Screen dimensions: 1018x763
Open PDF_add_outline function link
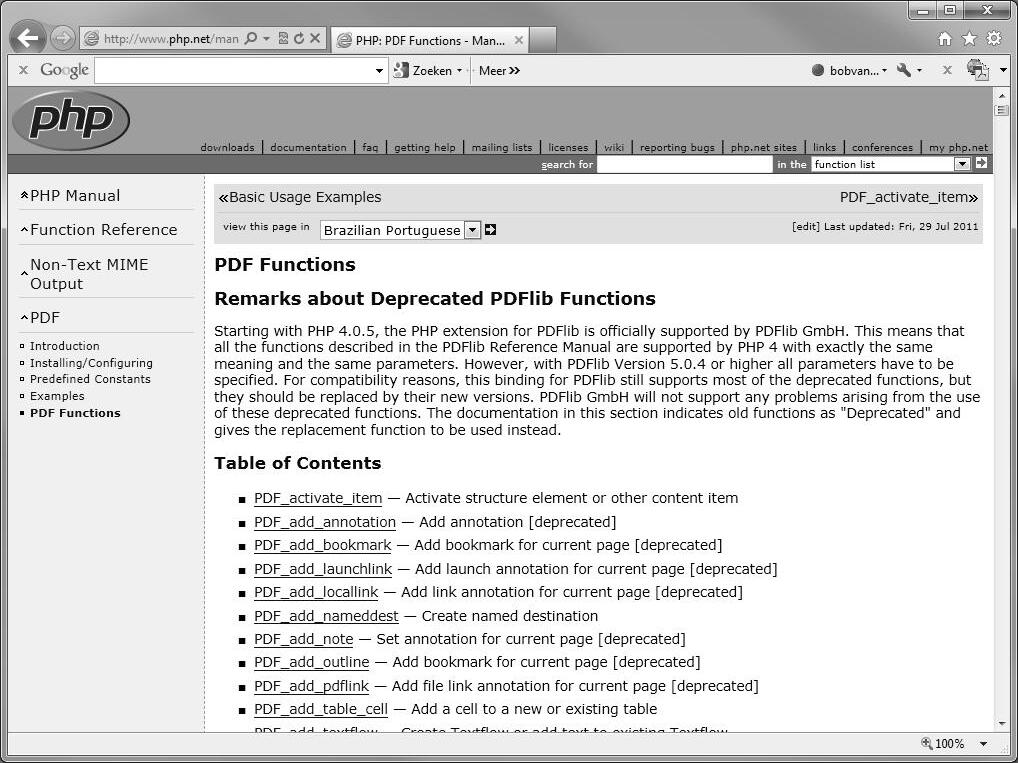311,662
